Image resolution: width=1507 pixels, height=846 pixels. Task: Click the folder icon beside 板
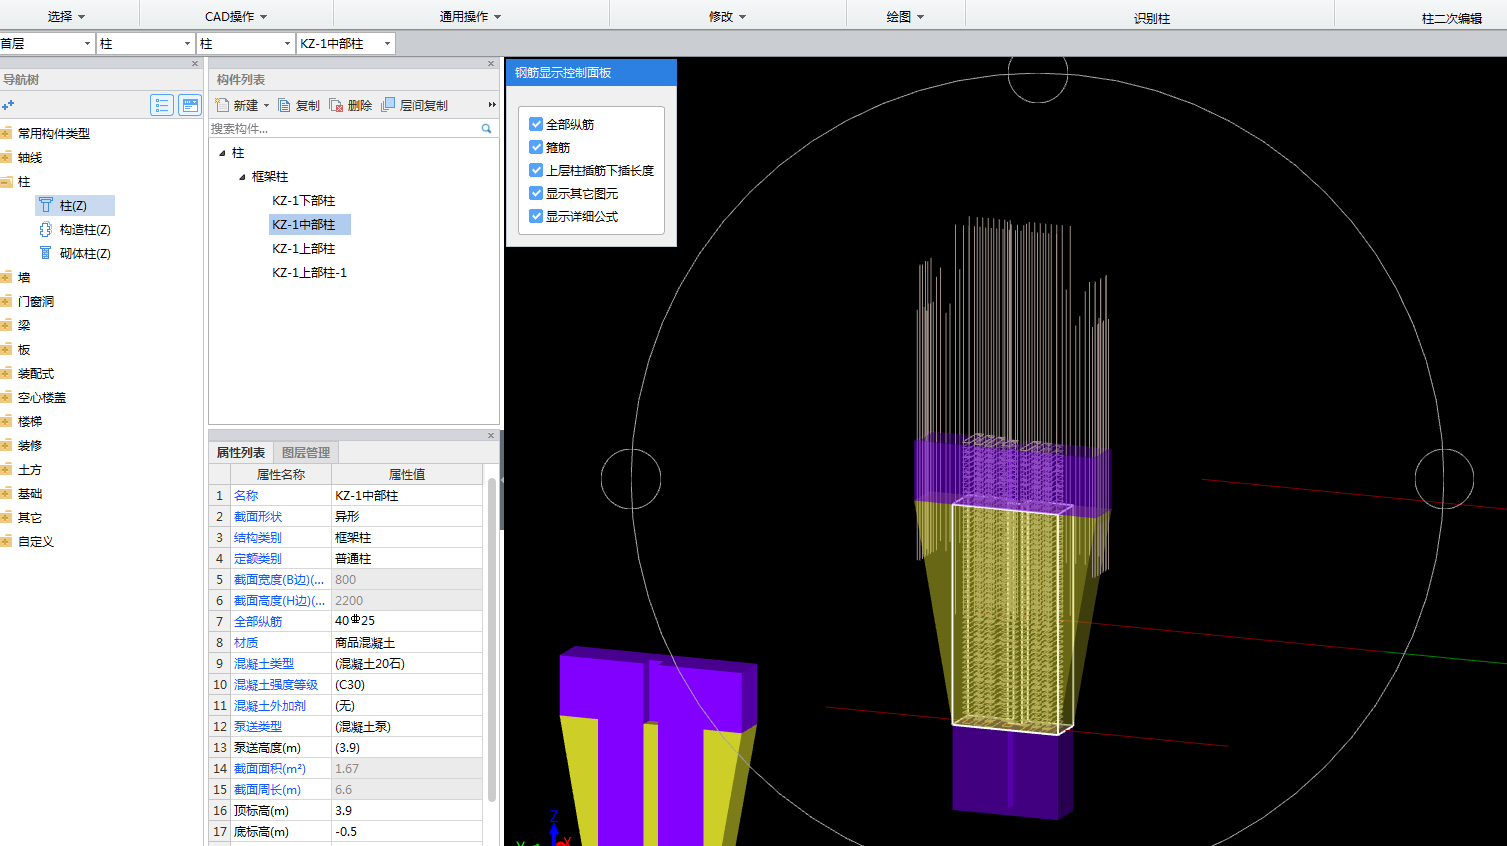click(x=6, y=349)
